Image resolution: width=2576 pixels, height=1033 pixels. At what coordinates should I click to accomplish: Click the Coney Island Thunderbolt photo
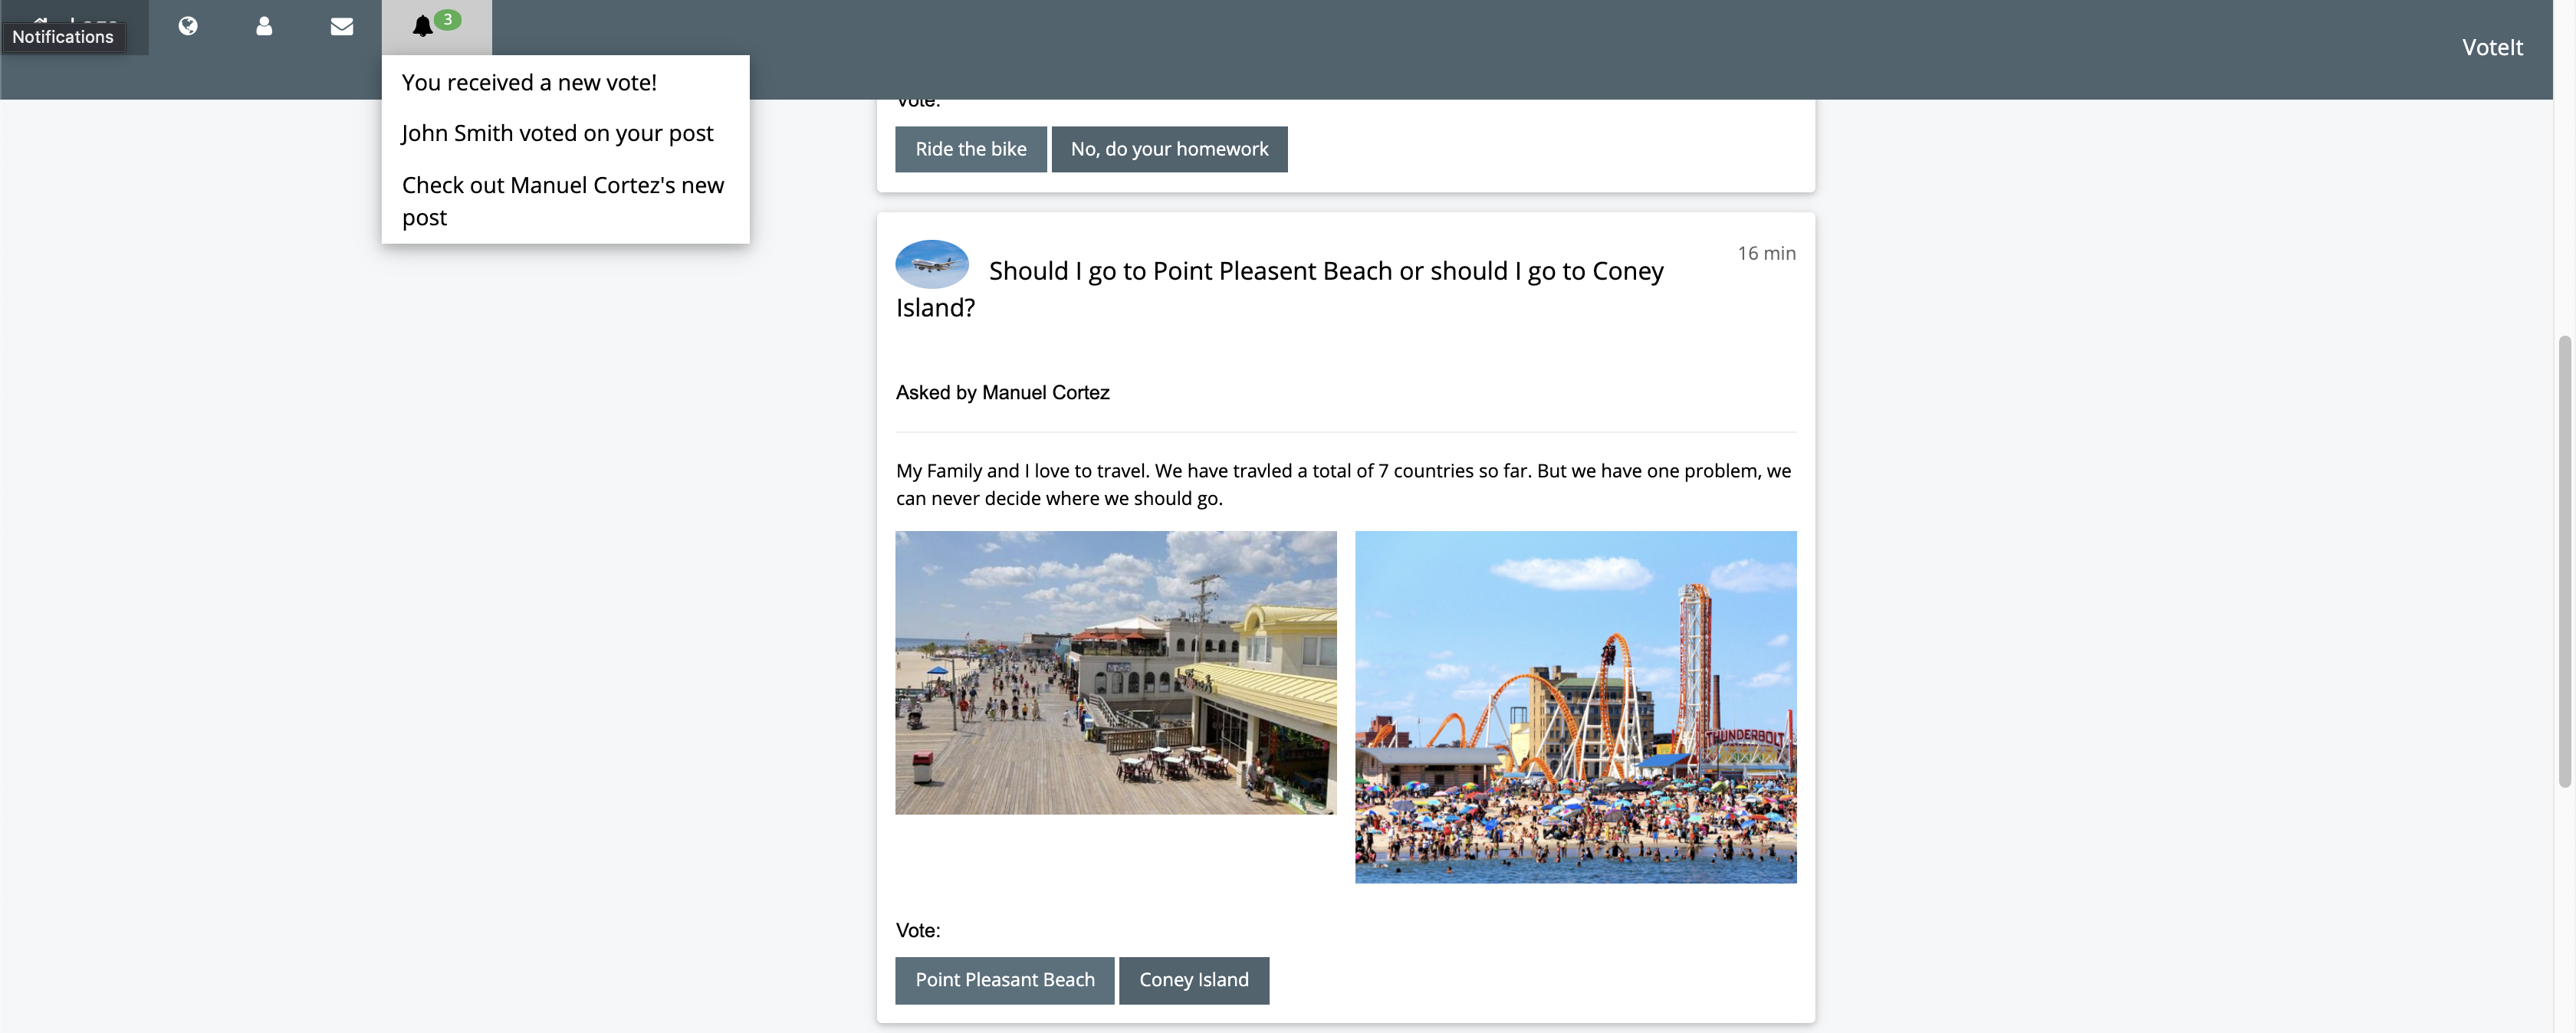(x=1575, y=706)
